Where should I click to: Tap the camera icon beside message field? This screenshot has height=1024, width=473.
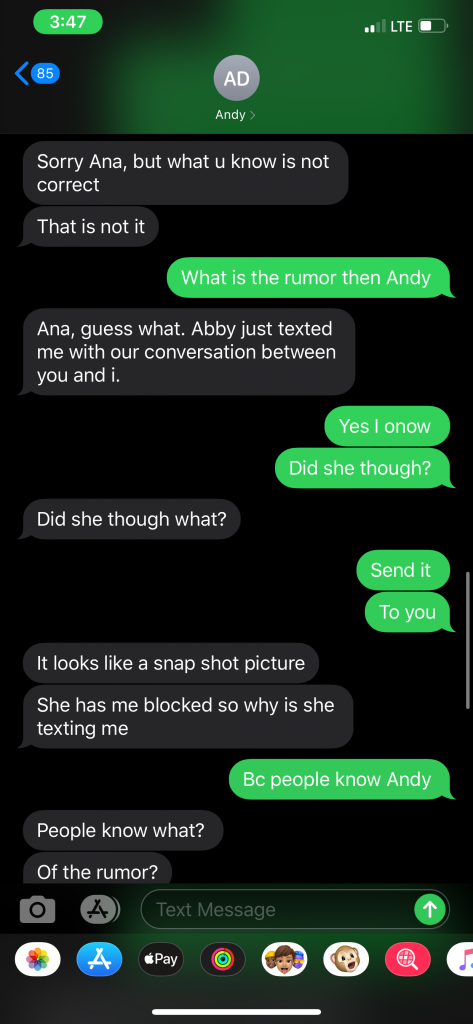pyautogui.click(x=37, y=909)
